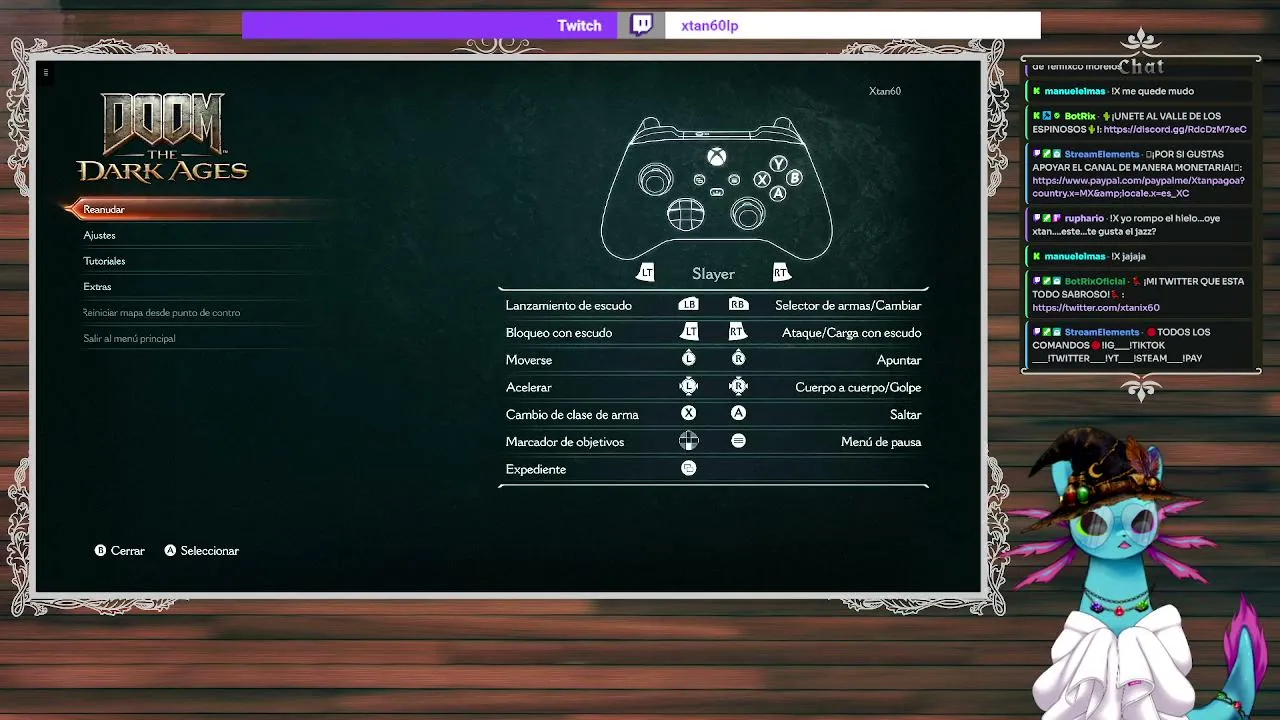The image size is (1280, 720).
Task: Click the A button icon beside Saltar
Action: (738, 413)
